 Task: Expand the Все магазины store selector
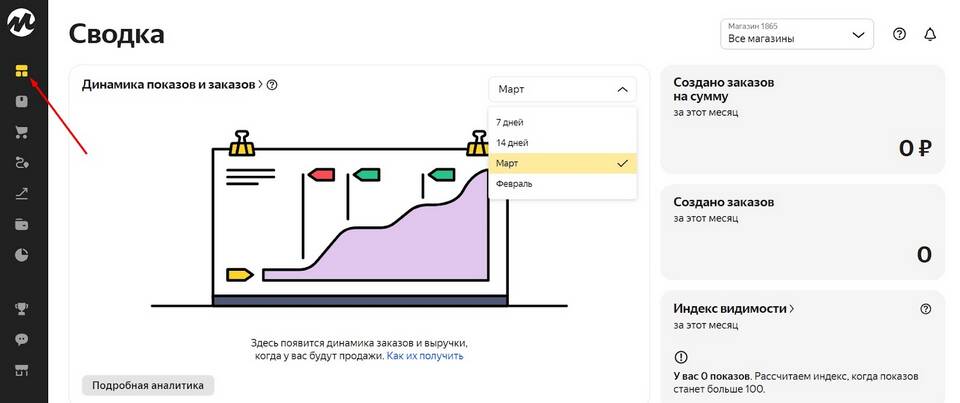coord(796,34)
